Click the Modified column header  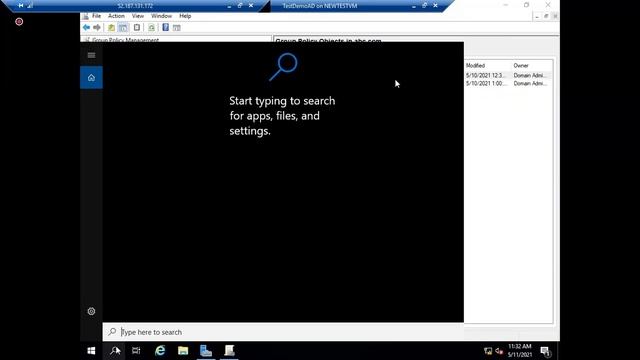(x=475, y=66)
